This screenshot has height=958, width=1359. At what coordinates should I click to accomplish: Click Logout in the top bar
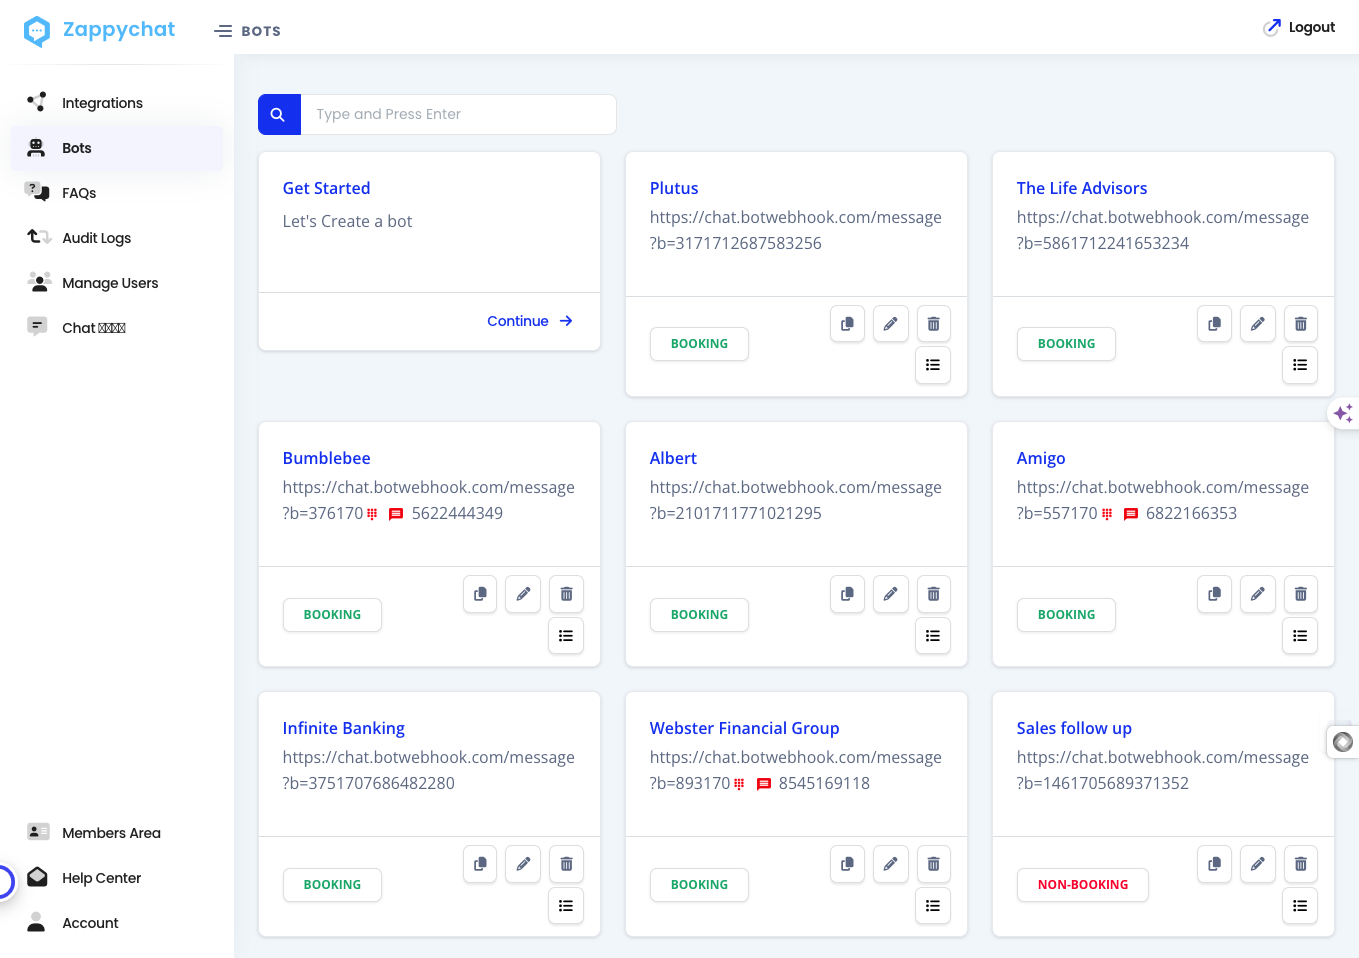[x=1299, y=27]
